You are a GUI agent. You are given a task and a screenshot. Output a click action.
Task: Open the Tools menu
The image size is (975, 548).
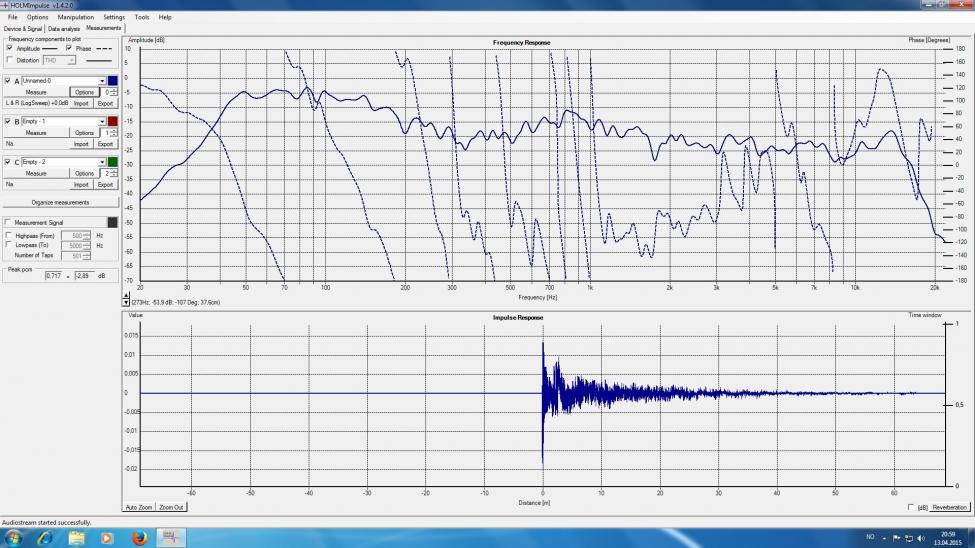[x=142, y=17]
